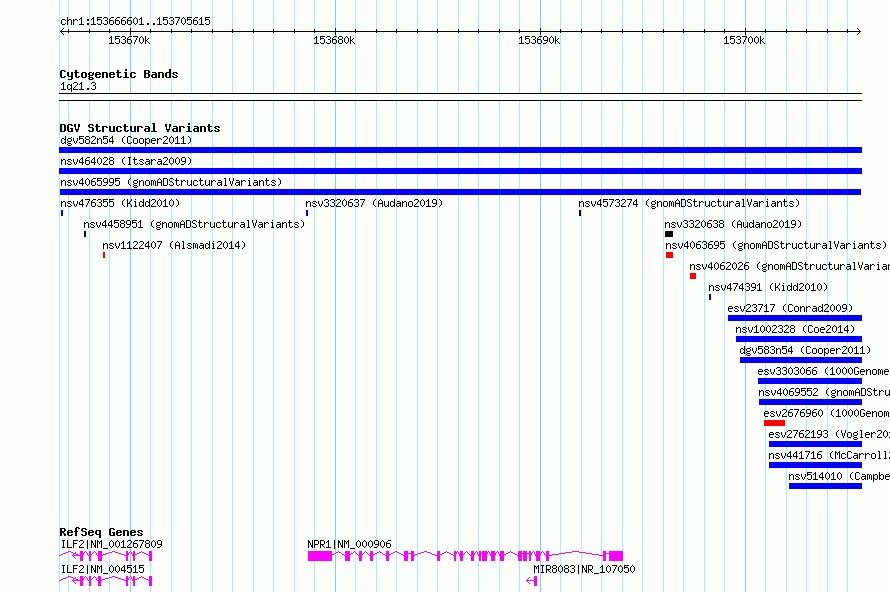890x592 pixels.
Task: Open nsv3320638 (Audano2019) label
Action: [733, 224]
